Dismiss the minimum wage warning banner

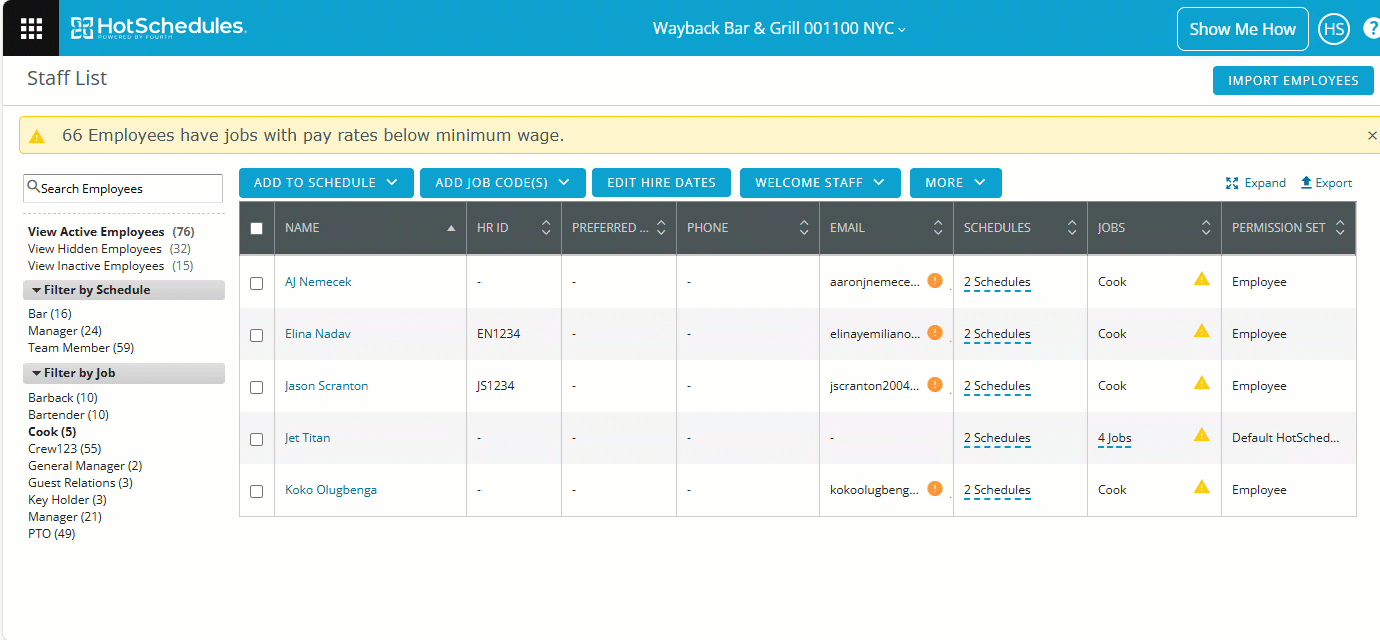pos(1372,135)
